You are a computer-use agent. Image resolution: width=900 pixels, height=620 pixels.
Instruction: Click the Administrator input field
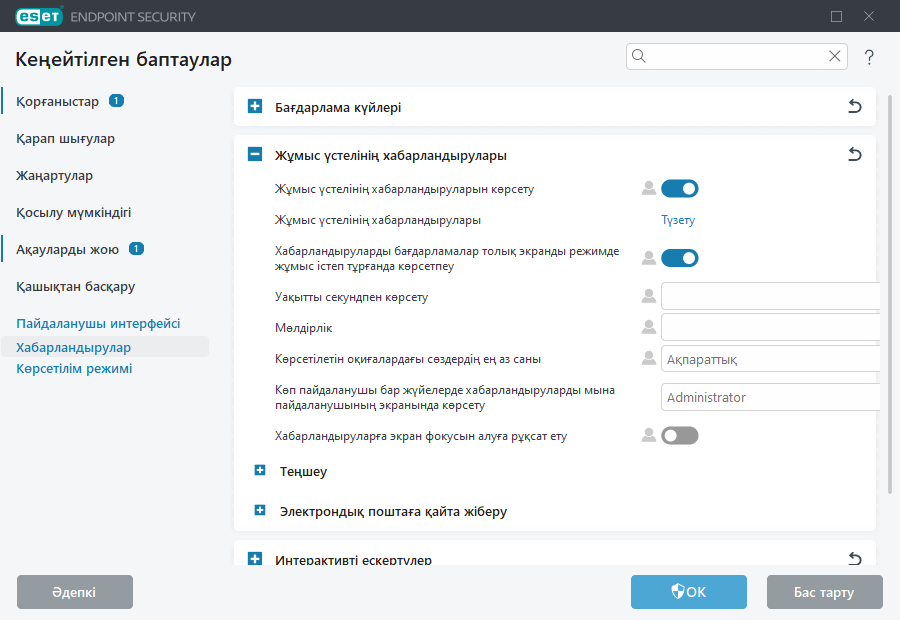pos(770,397)
